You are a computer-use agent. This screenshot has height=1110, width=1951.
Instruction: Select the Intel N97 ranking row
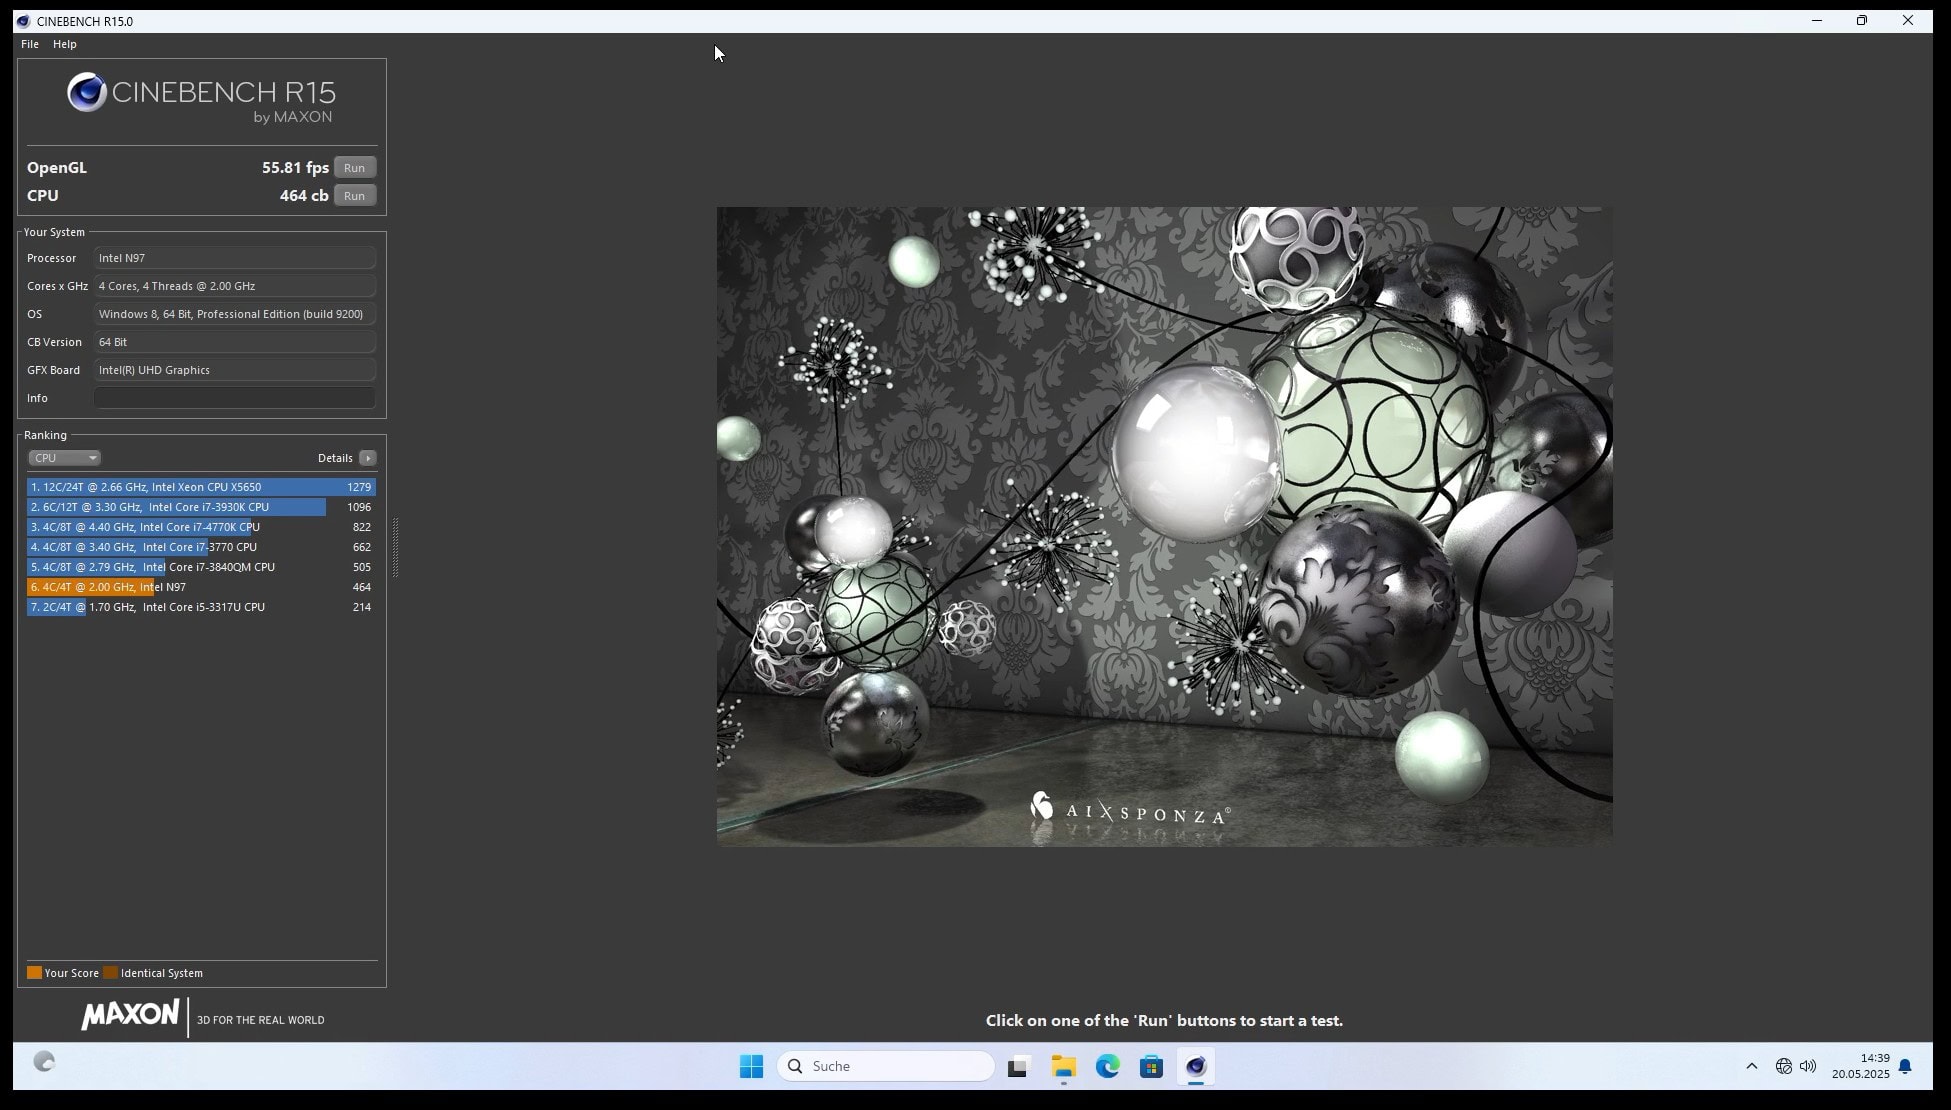(201, 587)
